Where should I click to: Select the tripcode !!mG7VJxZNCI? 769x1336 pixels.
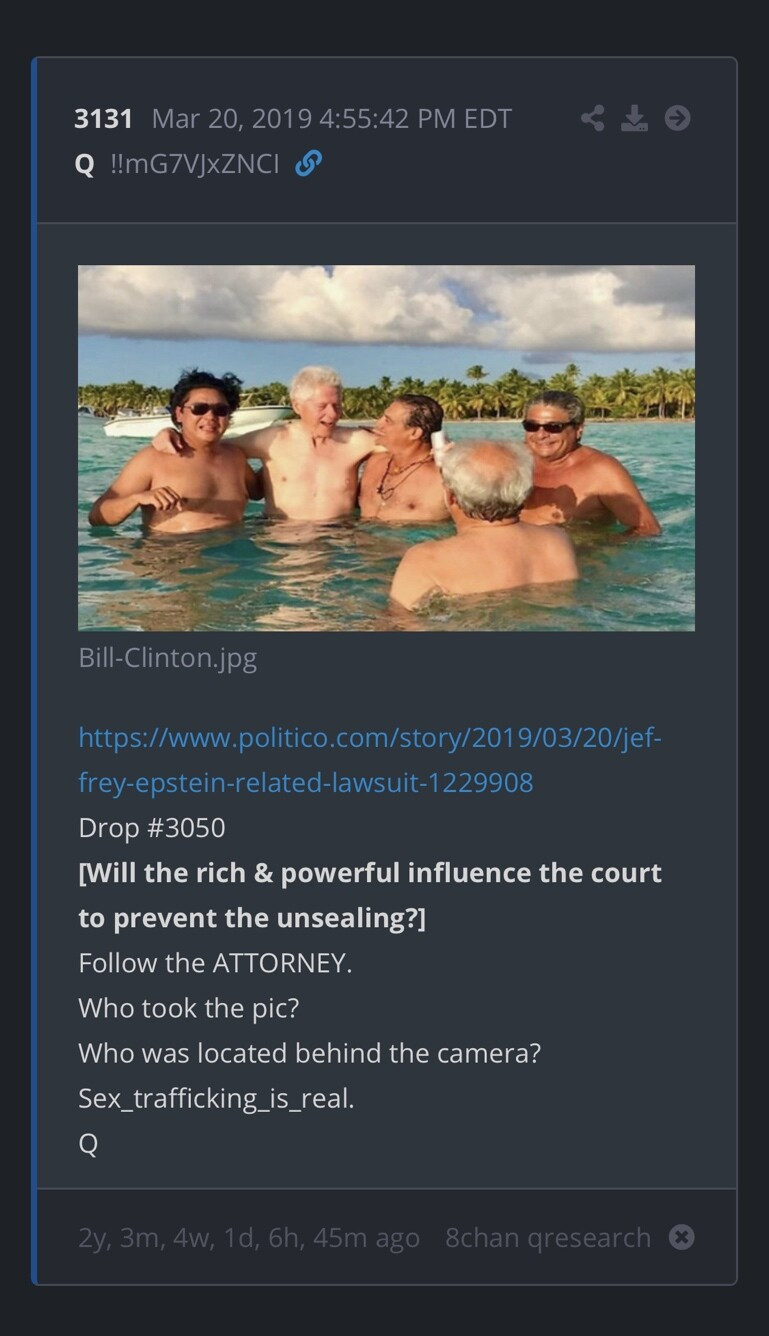coord(195,164)
